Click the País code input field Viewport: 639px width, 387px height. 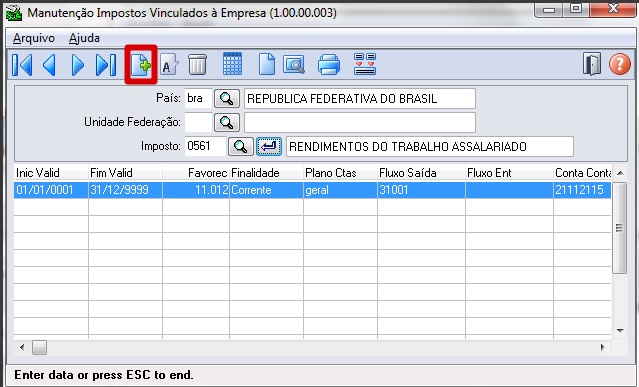click(x=198, y=99)
